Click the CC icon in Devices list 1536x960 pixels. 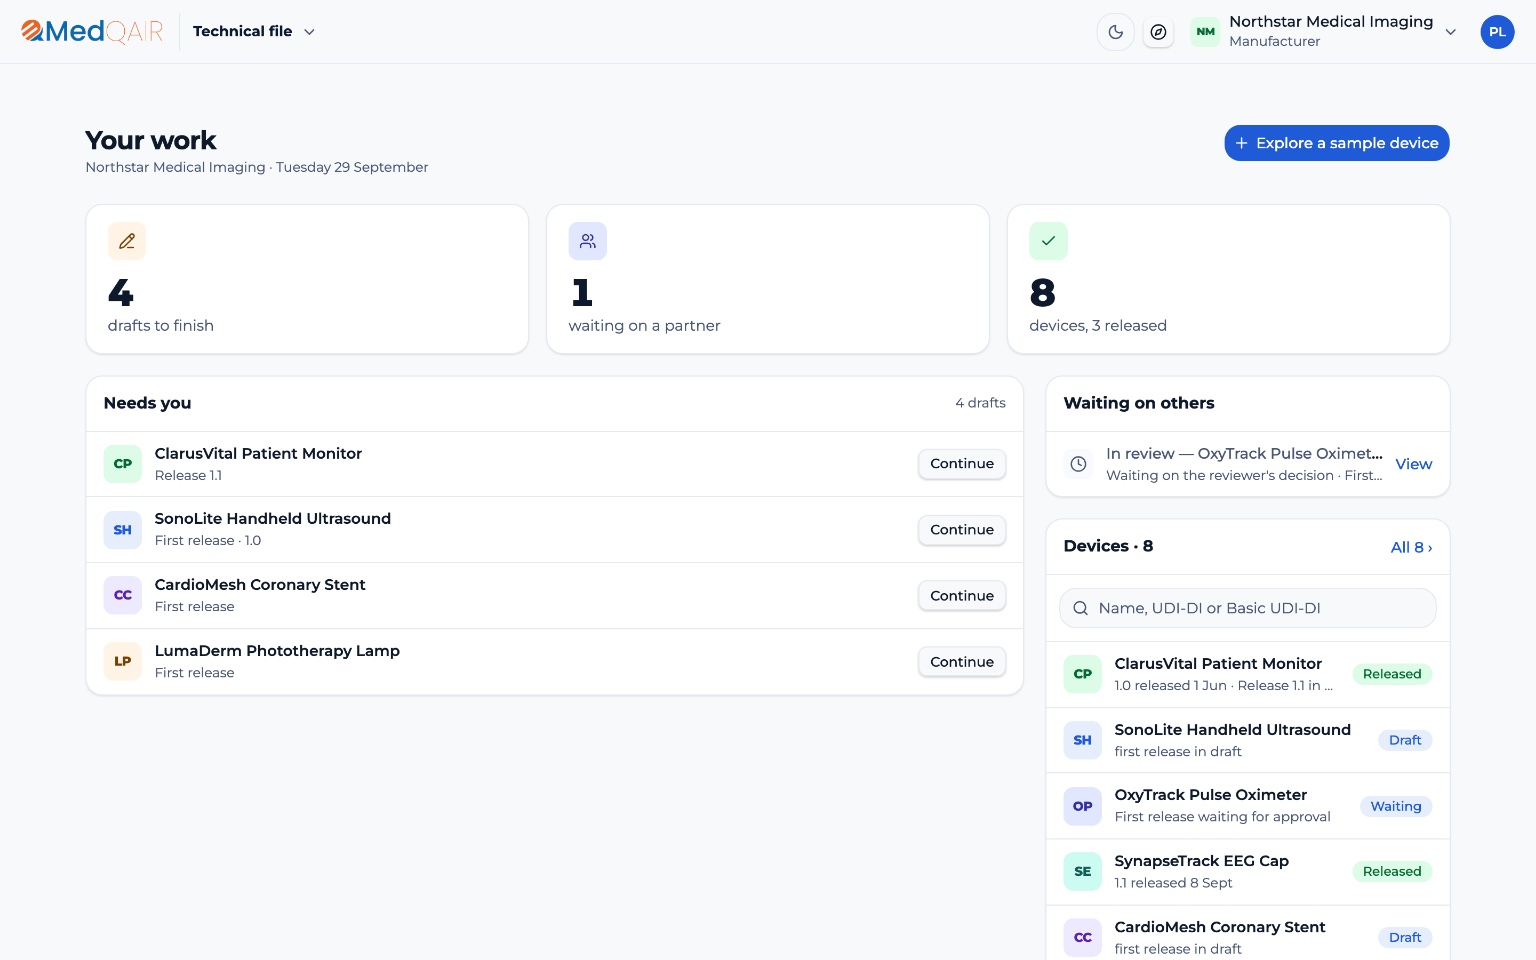coord(1082,937)
